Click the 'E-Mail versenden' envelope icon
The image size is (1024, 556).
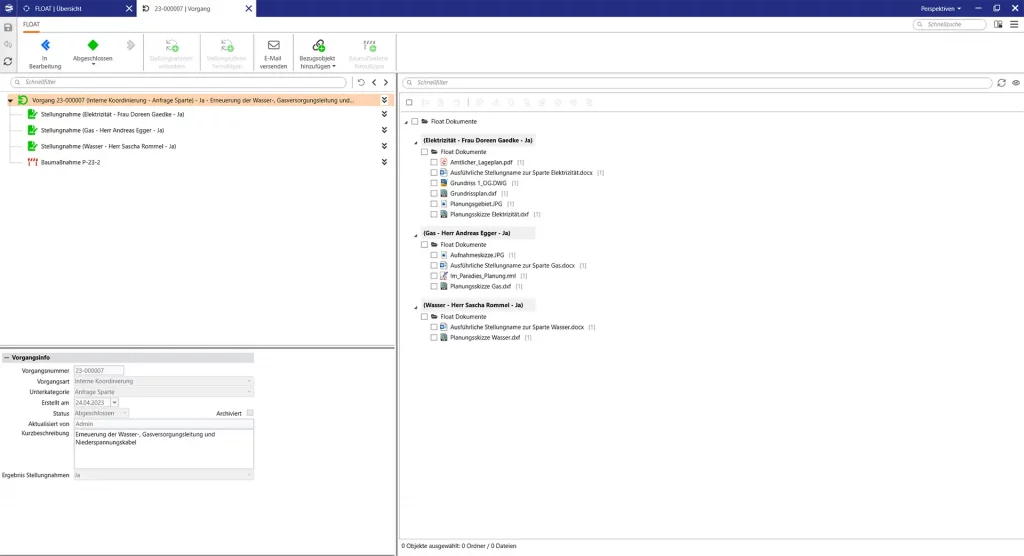[x=273, y=45]
